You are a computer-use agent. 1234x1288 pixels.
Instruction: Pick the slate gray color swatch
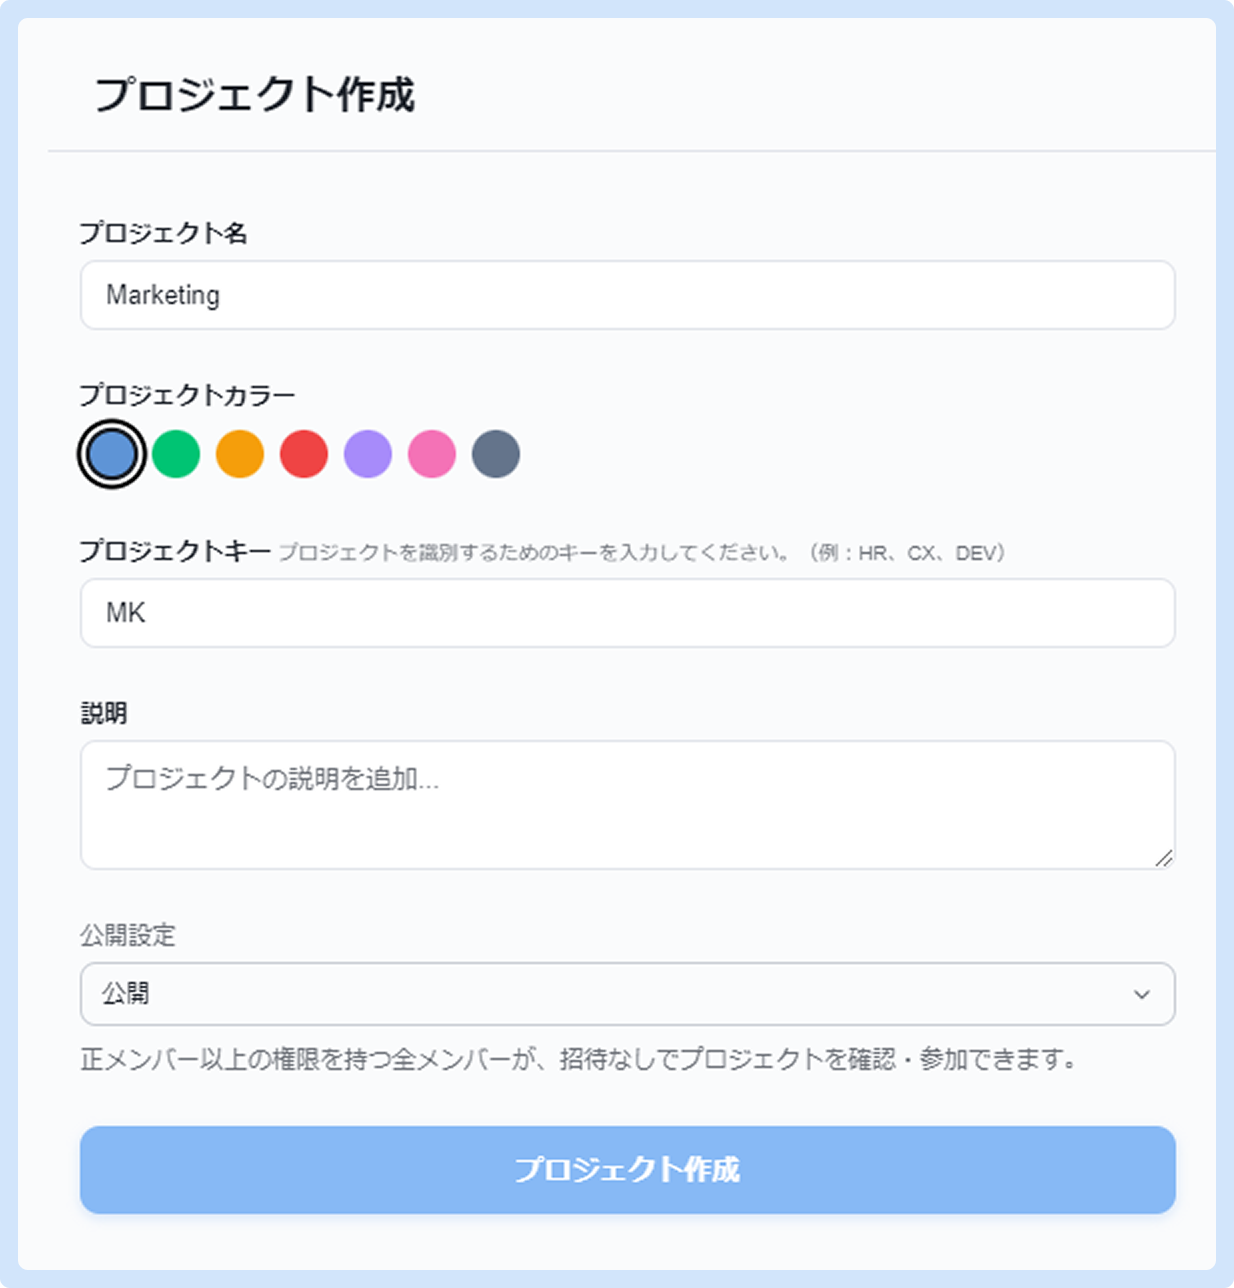(x=496, y=454)
